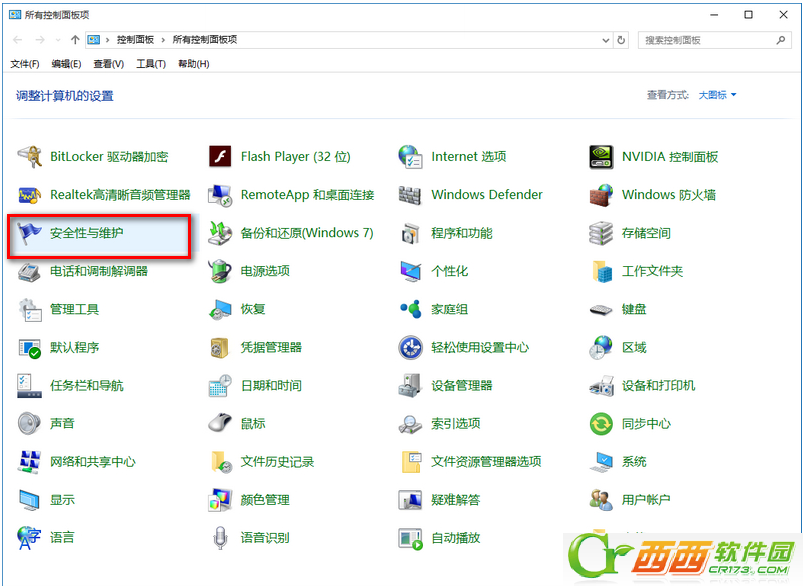
Task: Go up one folder level
Action: coord(75,40)
